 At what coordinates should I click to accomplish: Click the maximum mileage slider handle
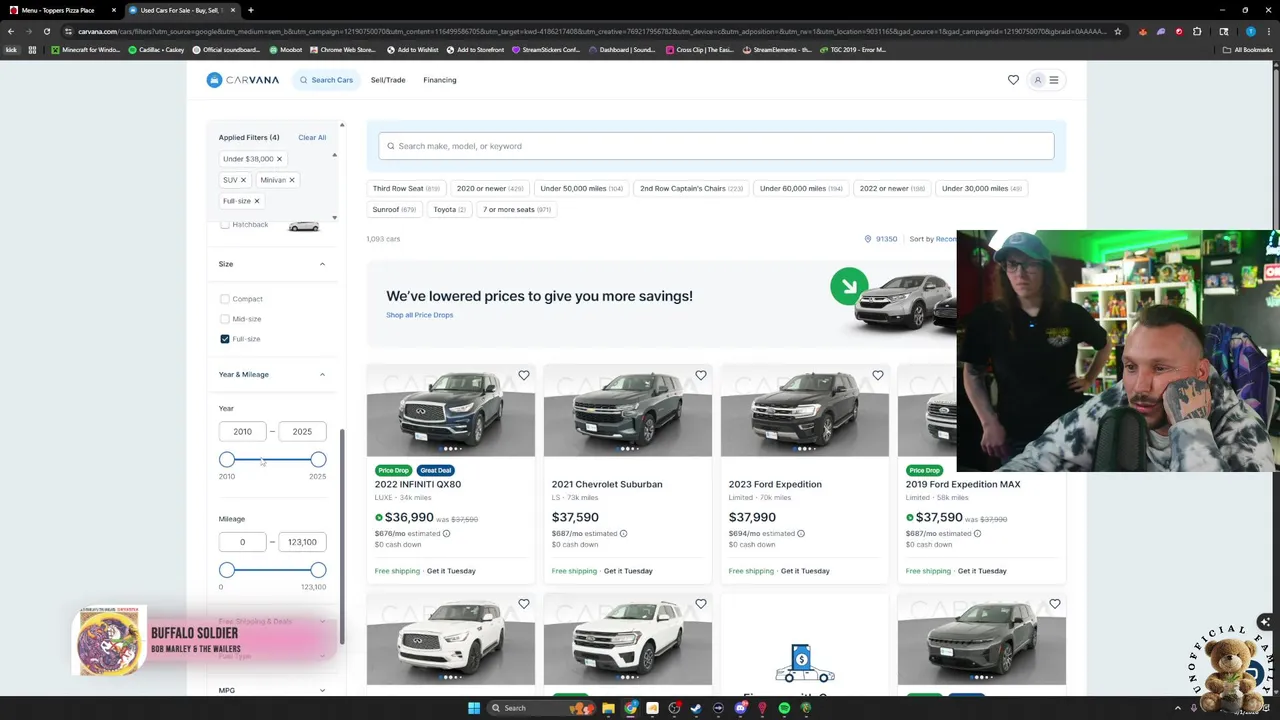click(x=318, y=570)
